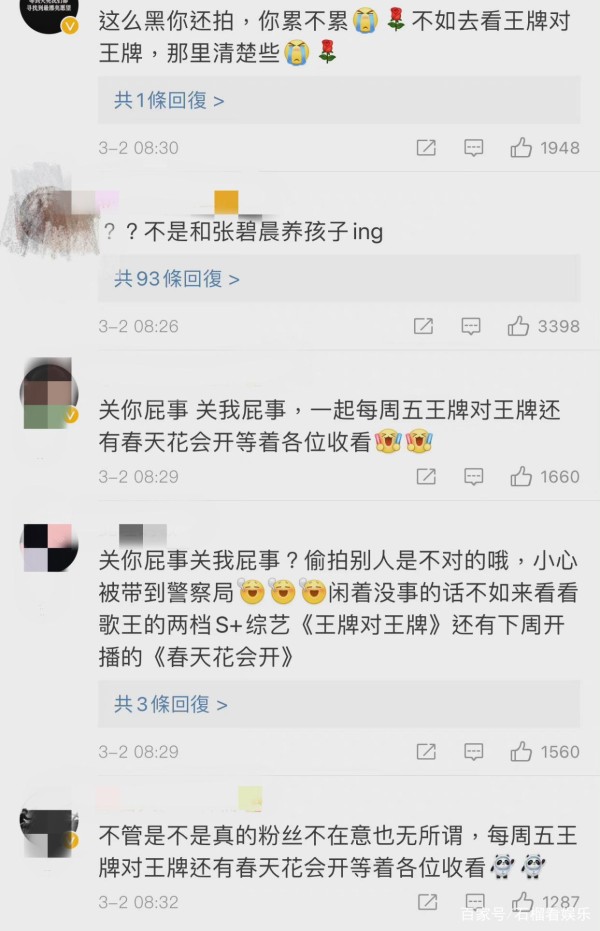Expand 共3條回復 replies
This screenshot has height=931, width=600.
pyautogui.click(x=339, y=704)
